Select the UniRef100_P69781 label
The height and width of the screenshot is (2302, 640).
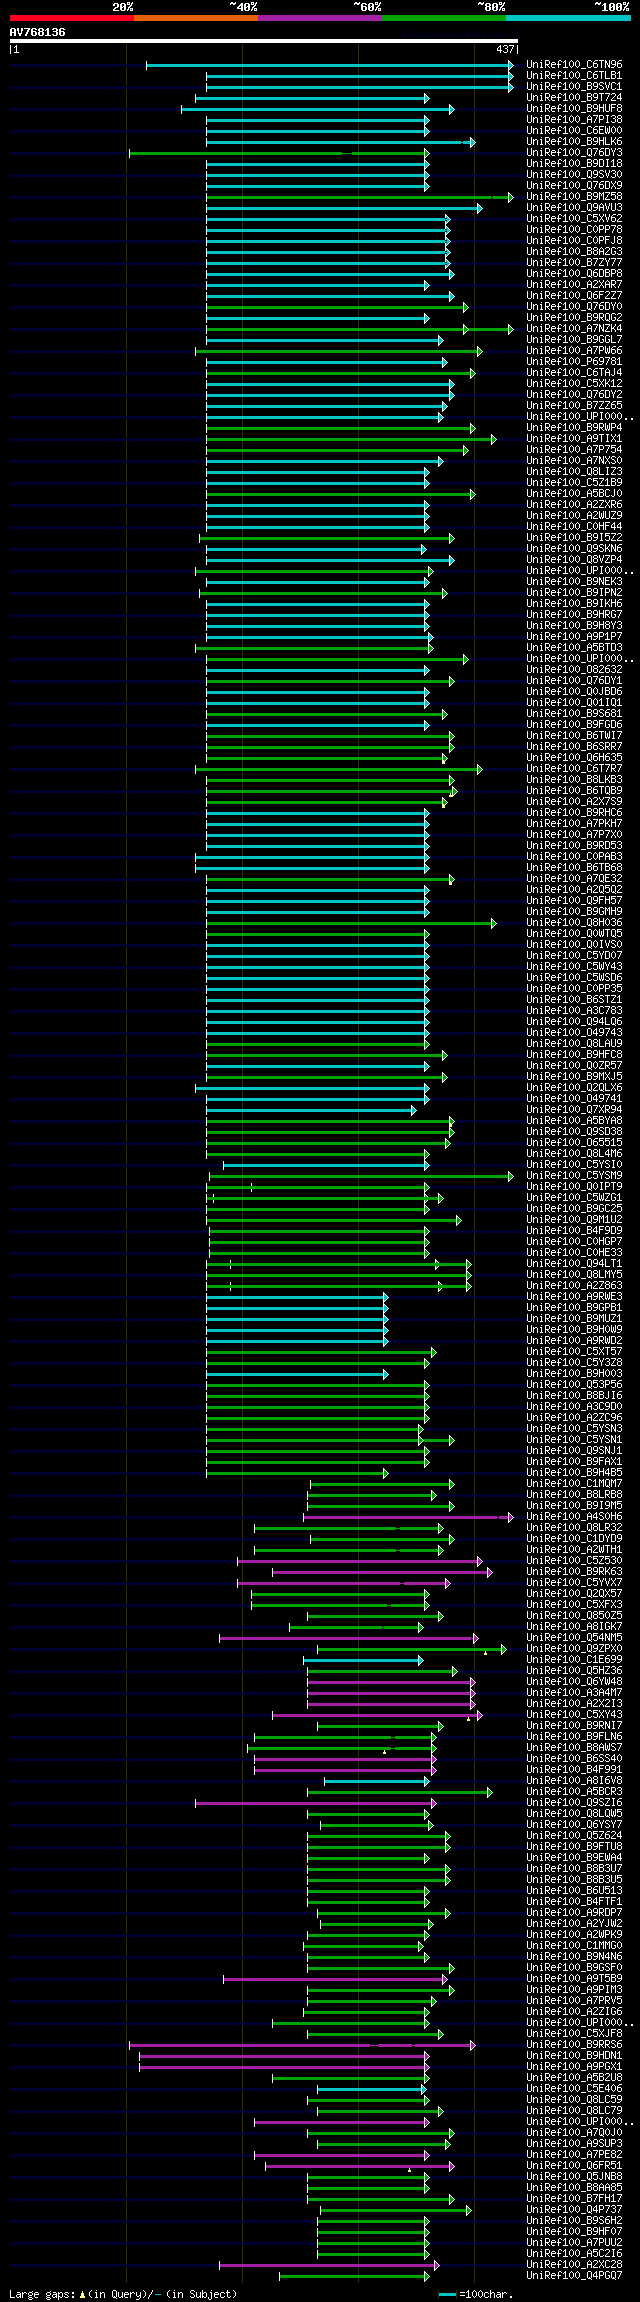[x=574, y=362]
